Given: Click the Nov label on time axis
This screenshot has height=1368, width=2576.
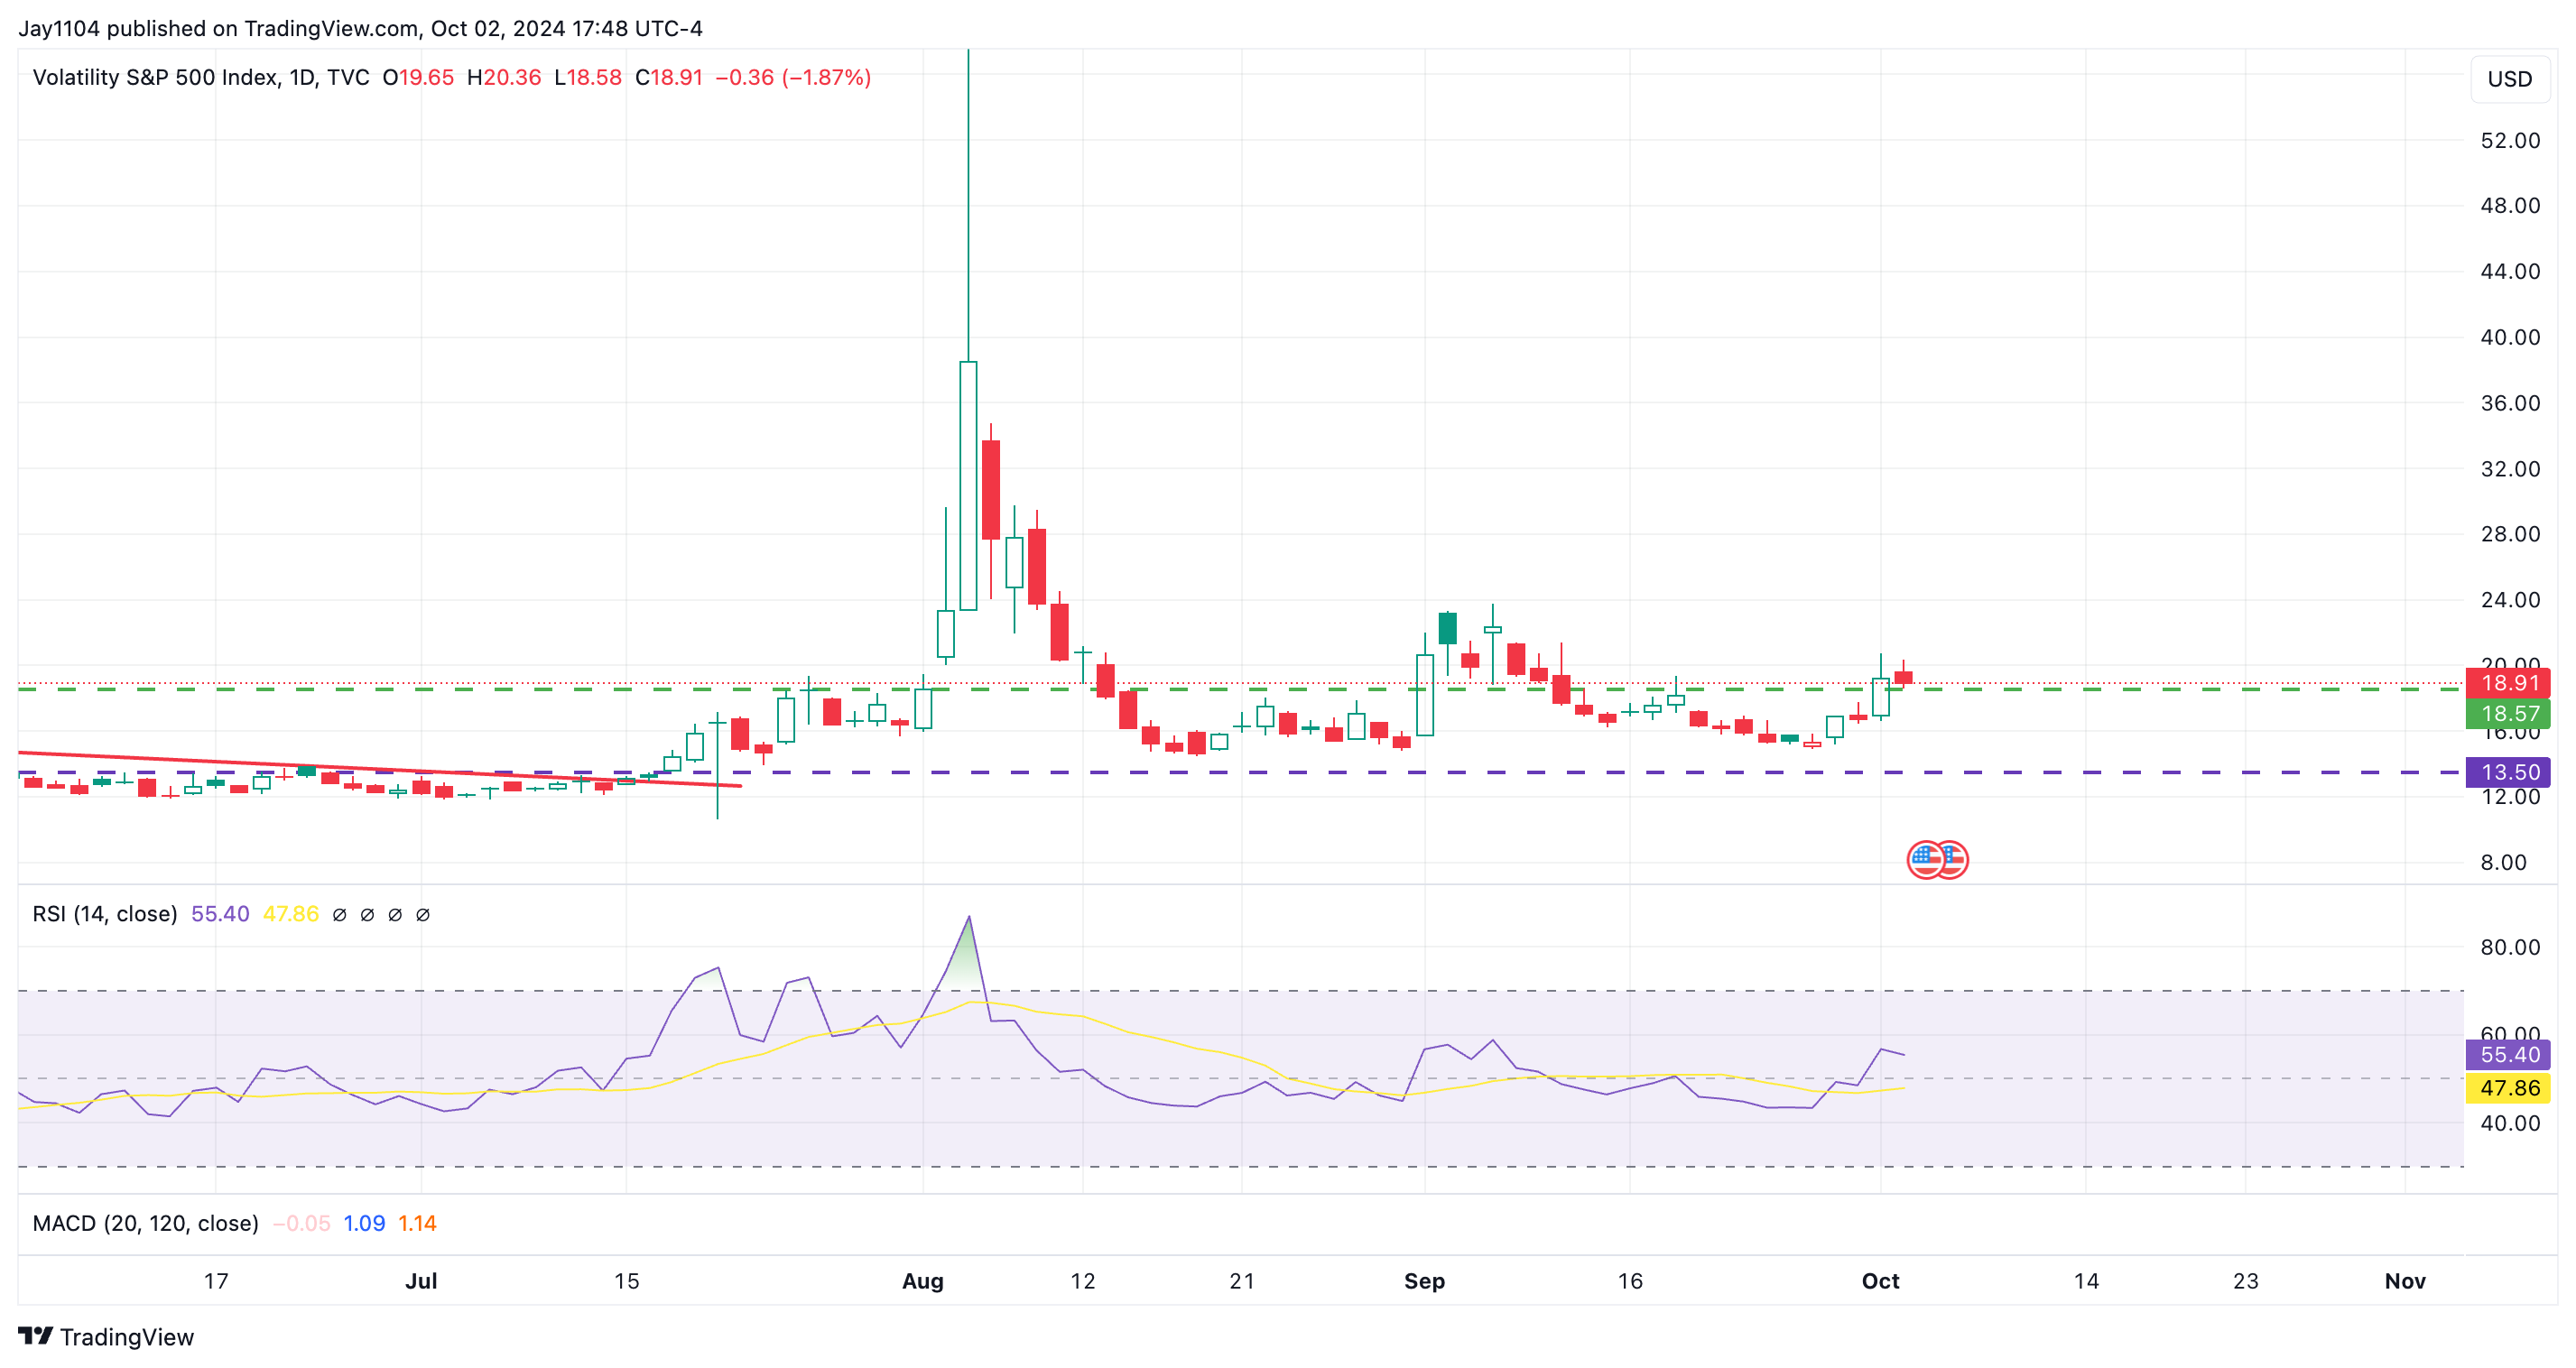Looking at the screenshot, I should tap(2405, 1281).
